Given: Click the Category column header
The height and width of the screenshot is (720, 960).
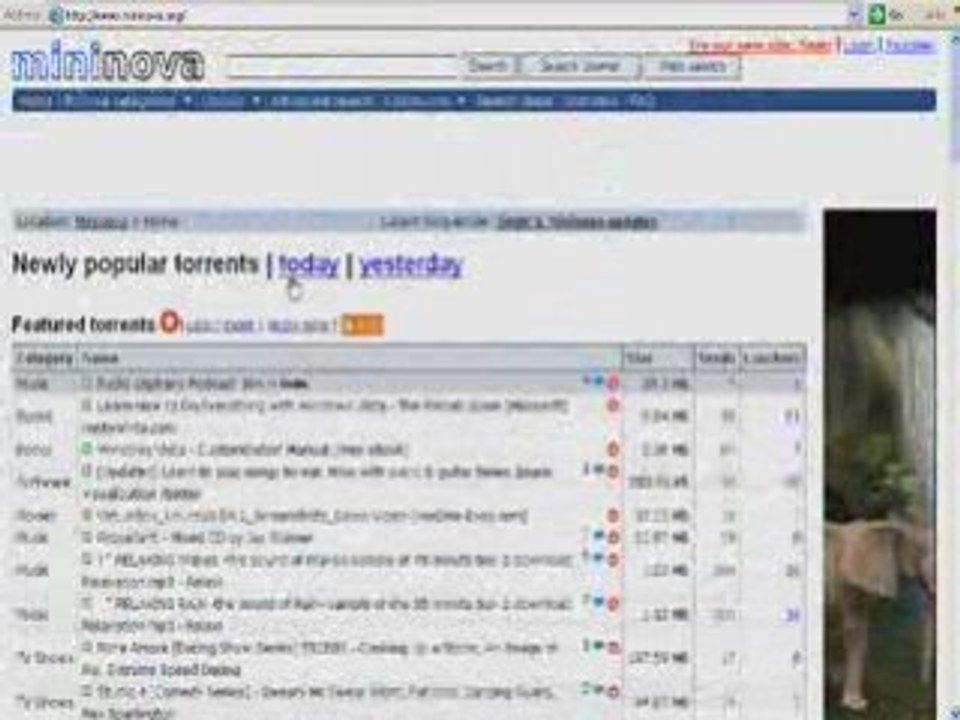Looking at the screenshot, I should [44, 358].
